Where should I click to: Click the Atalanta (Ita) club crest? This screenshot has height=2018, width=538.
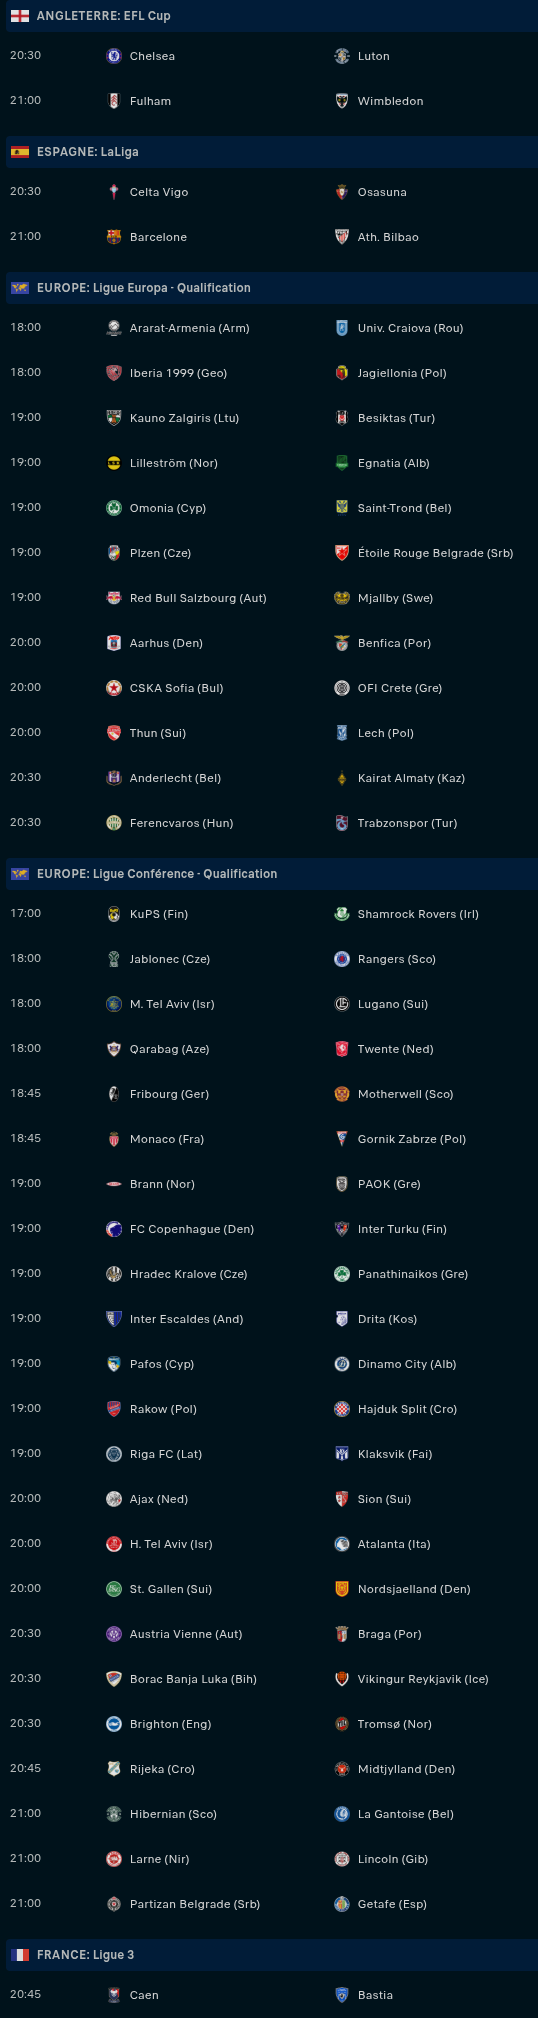342,1544
